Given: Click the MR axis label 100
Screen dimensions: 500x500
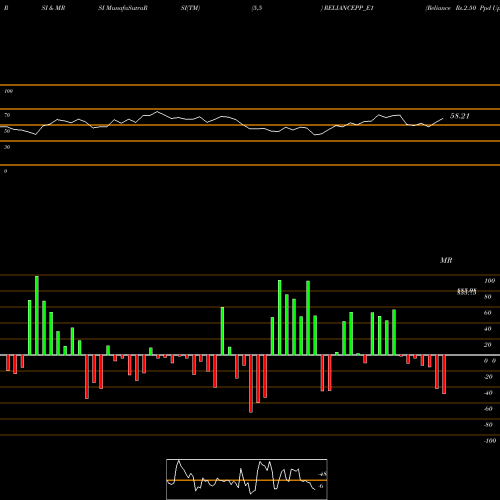Looking at the screenshot, I should click(x=489, y=281).
